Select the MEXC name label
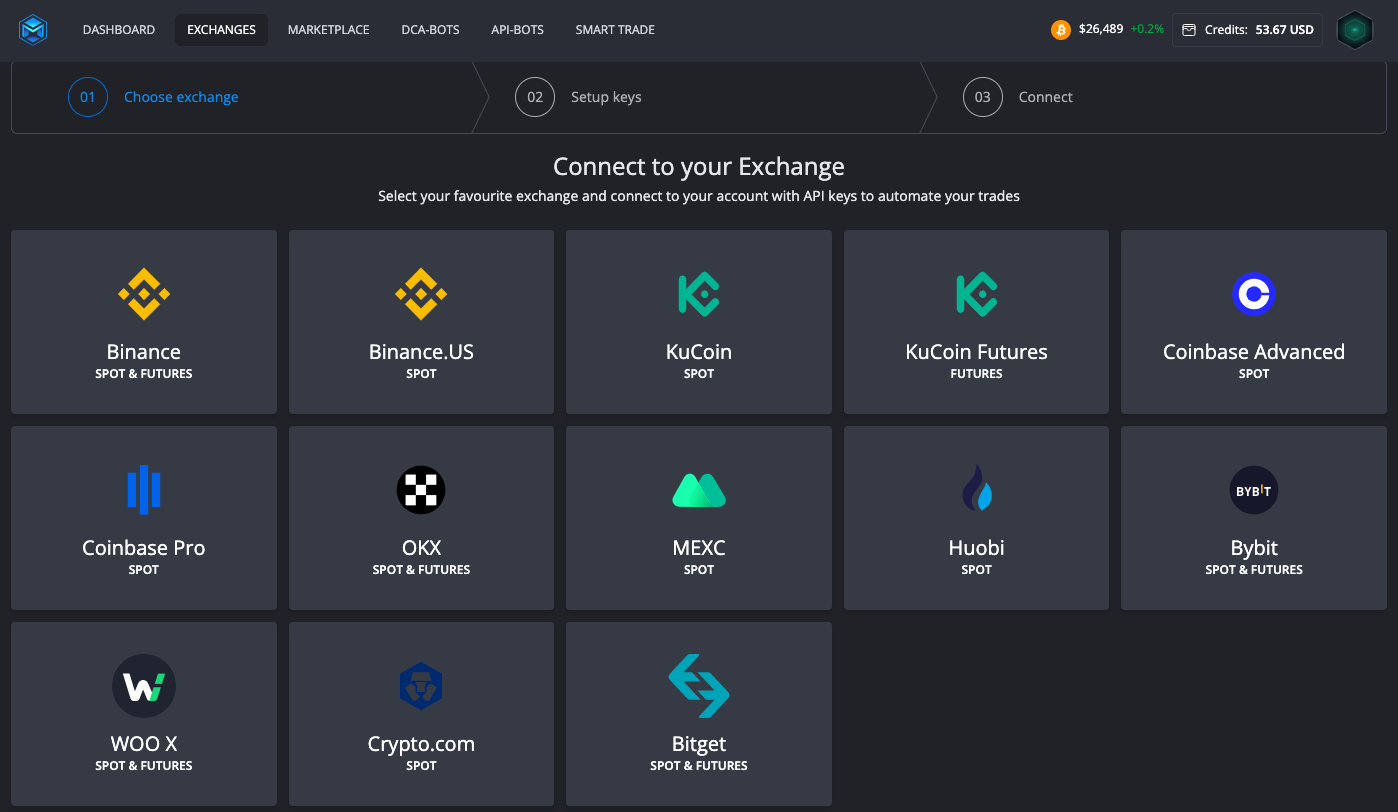This screenshot has width=1398, height=812. [x=699, y=548]
